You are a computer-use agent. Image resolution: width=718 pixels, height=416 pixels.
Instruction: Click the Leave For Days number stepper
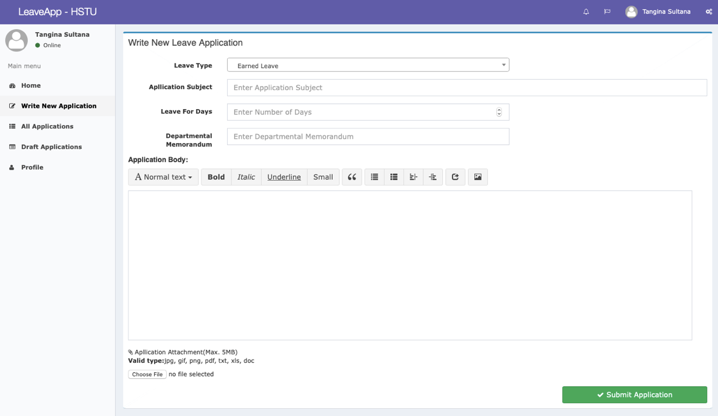coord(499,112)
